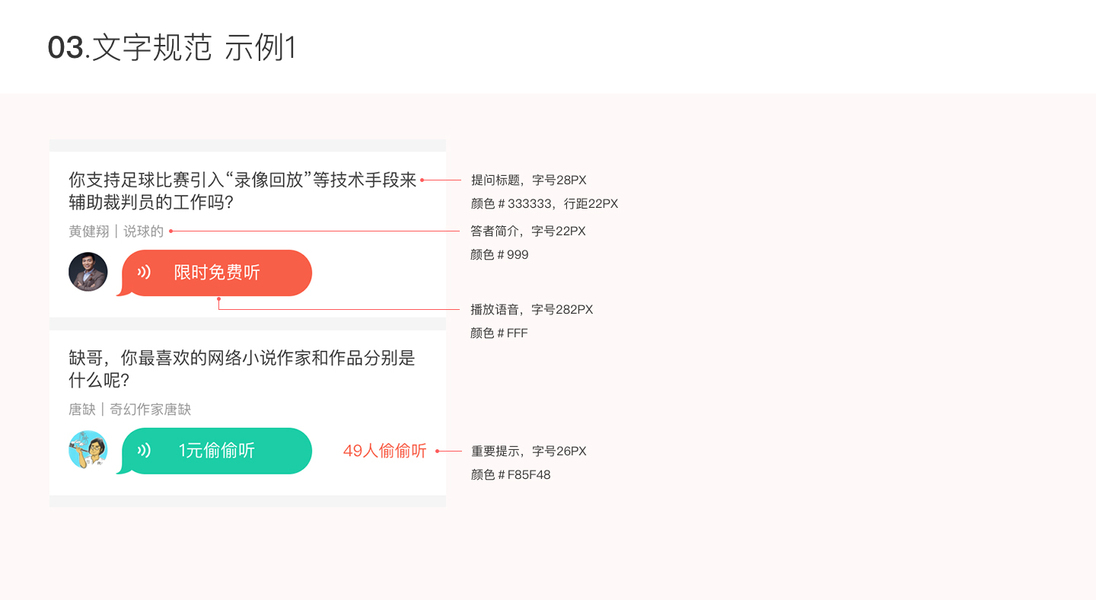Open the question about 足球比赛 录像回放
The width and height of the screenshot is (1096, 600).
pyautogui.click(x=242, y=191)
